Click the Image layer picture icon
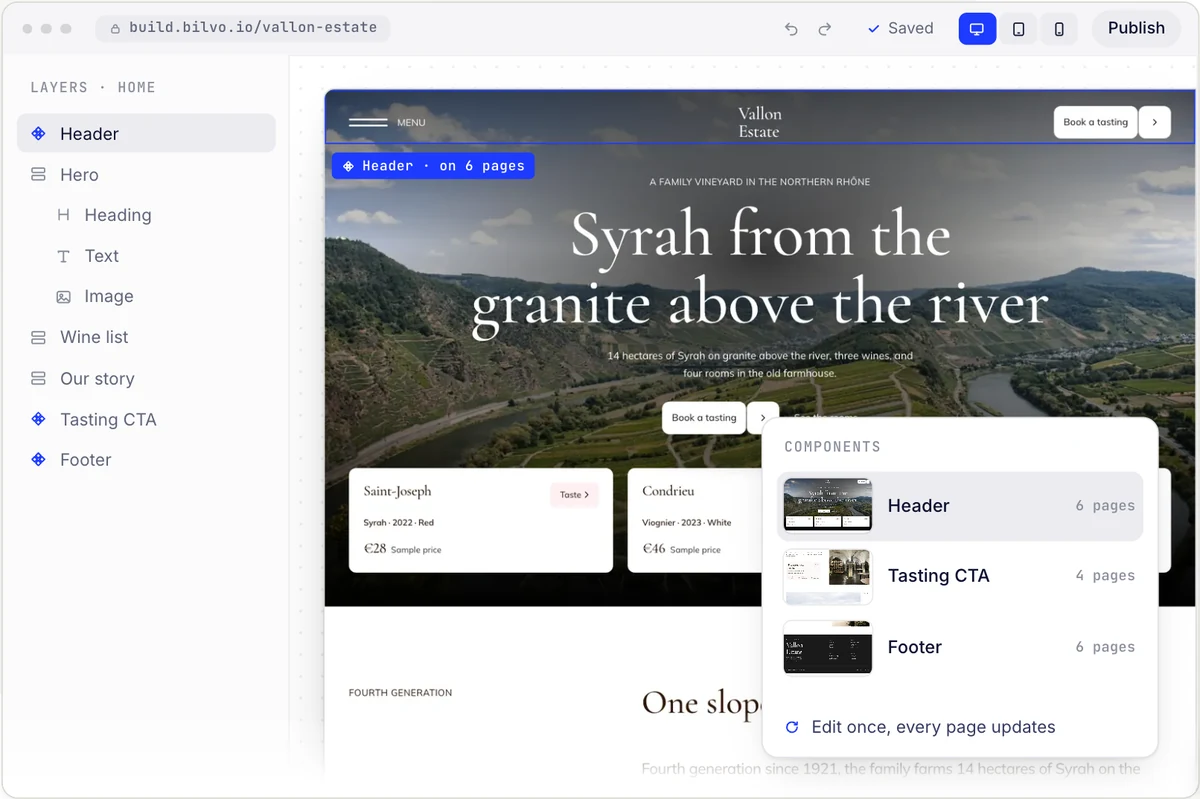Viewport: 1200px width, 799px height. pos(63,297)
